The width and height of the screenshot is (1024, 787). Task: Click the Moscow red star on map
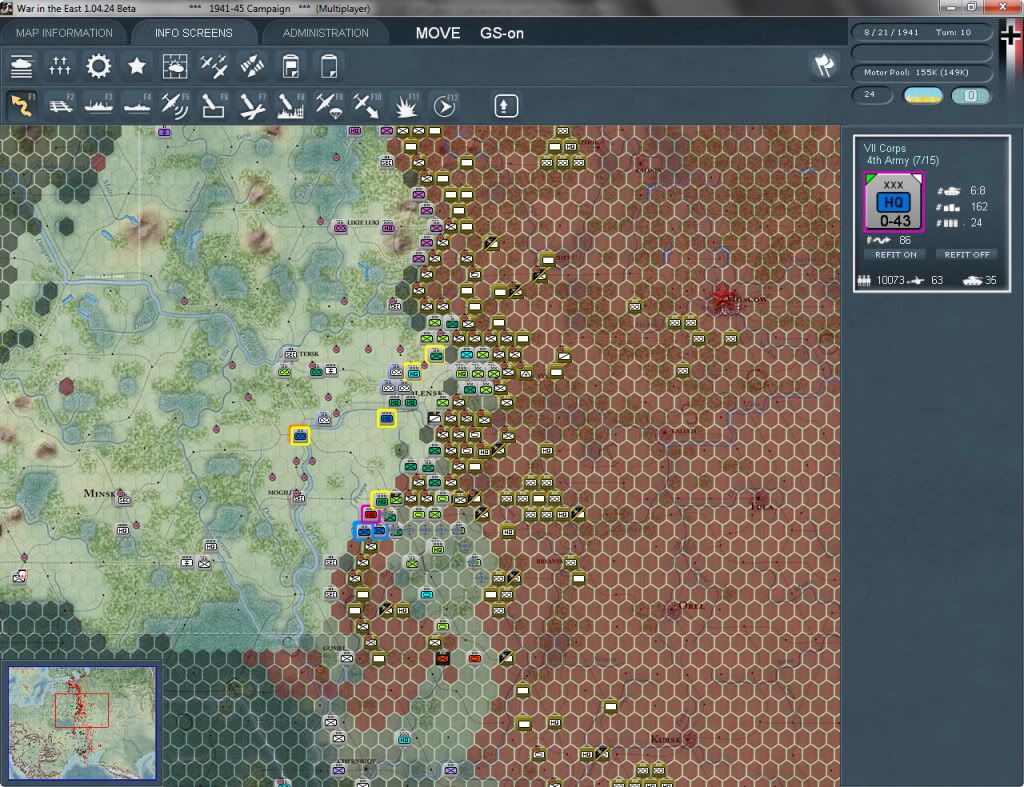click(722, 298)
